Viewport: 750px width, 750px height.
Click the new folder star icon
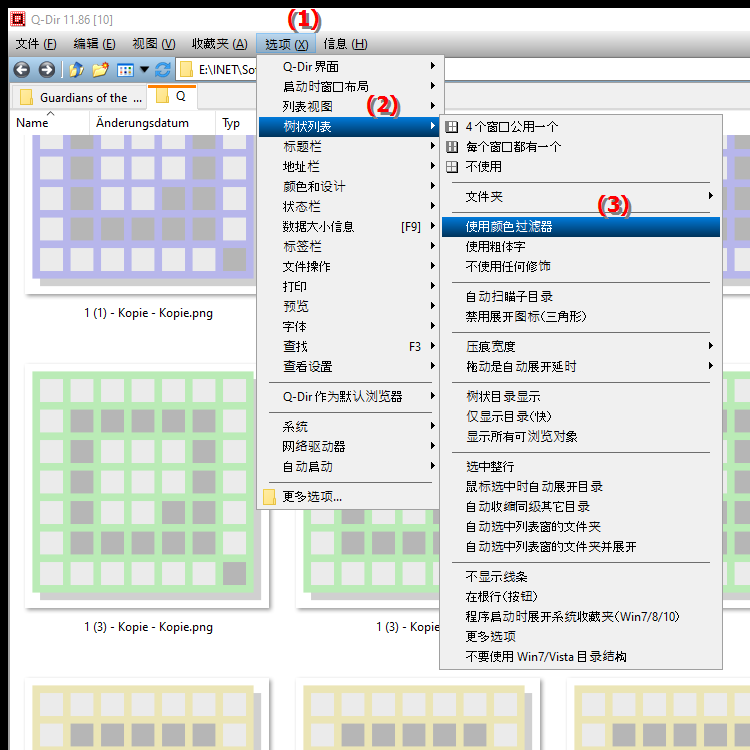(x=100, y=70)
